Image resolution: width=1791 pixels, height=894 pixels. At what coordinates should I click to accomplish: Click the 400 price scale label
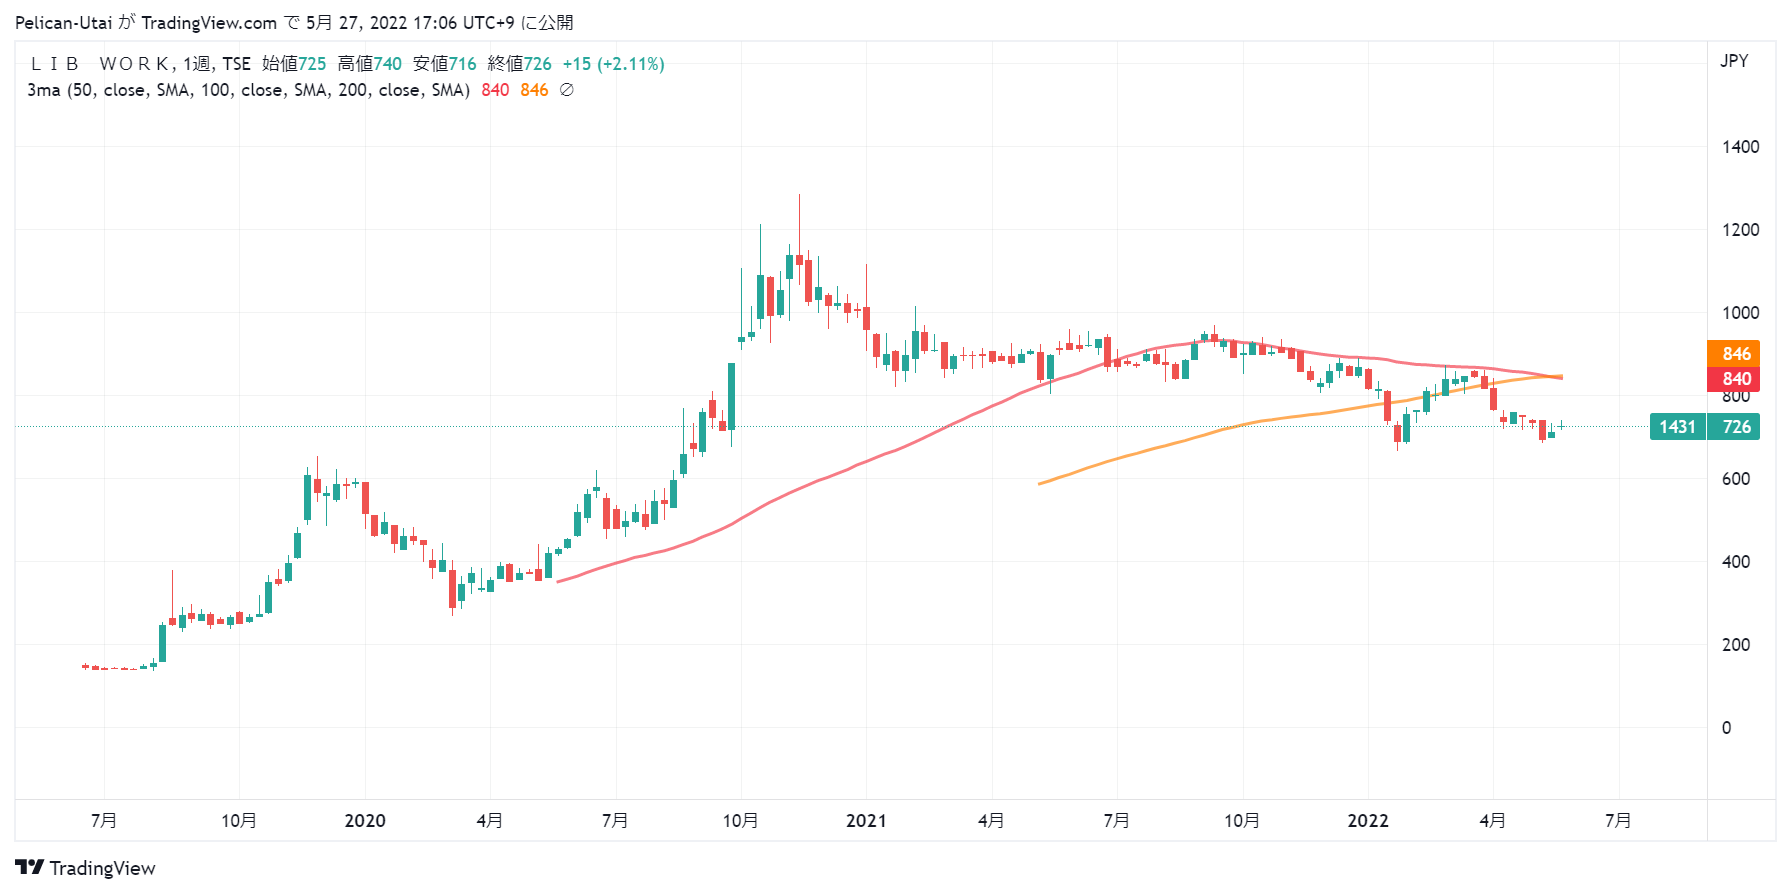[1736, 562]
